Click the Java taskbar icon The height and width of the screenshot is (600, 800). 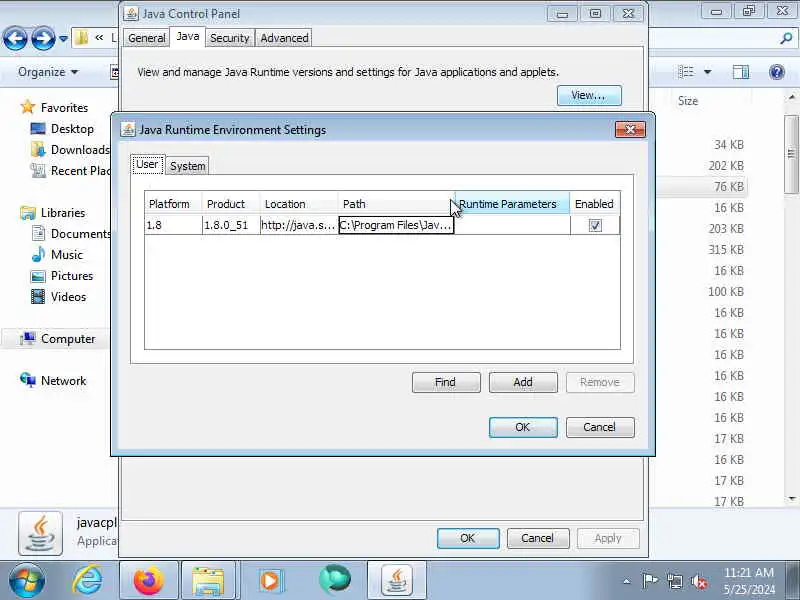click(396, 581)
